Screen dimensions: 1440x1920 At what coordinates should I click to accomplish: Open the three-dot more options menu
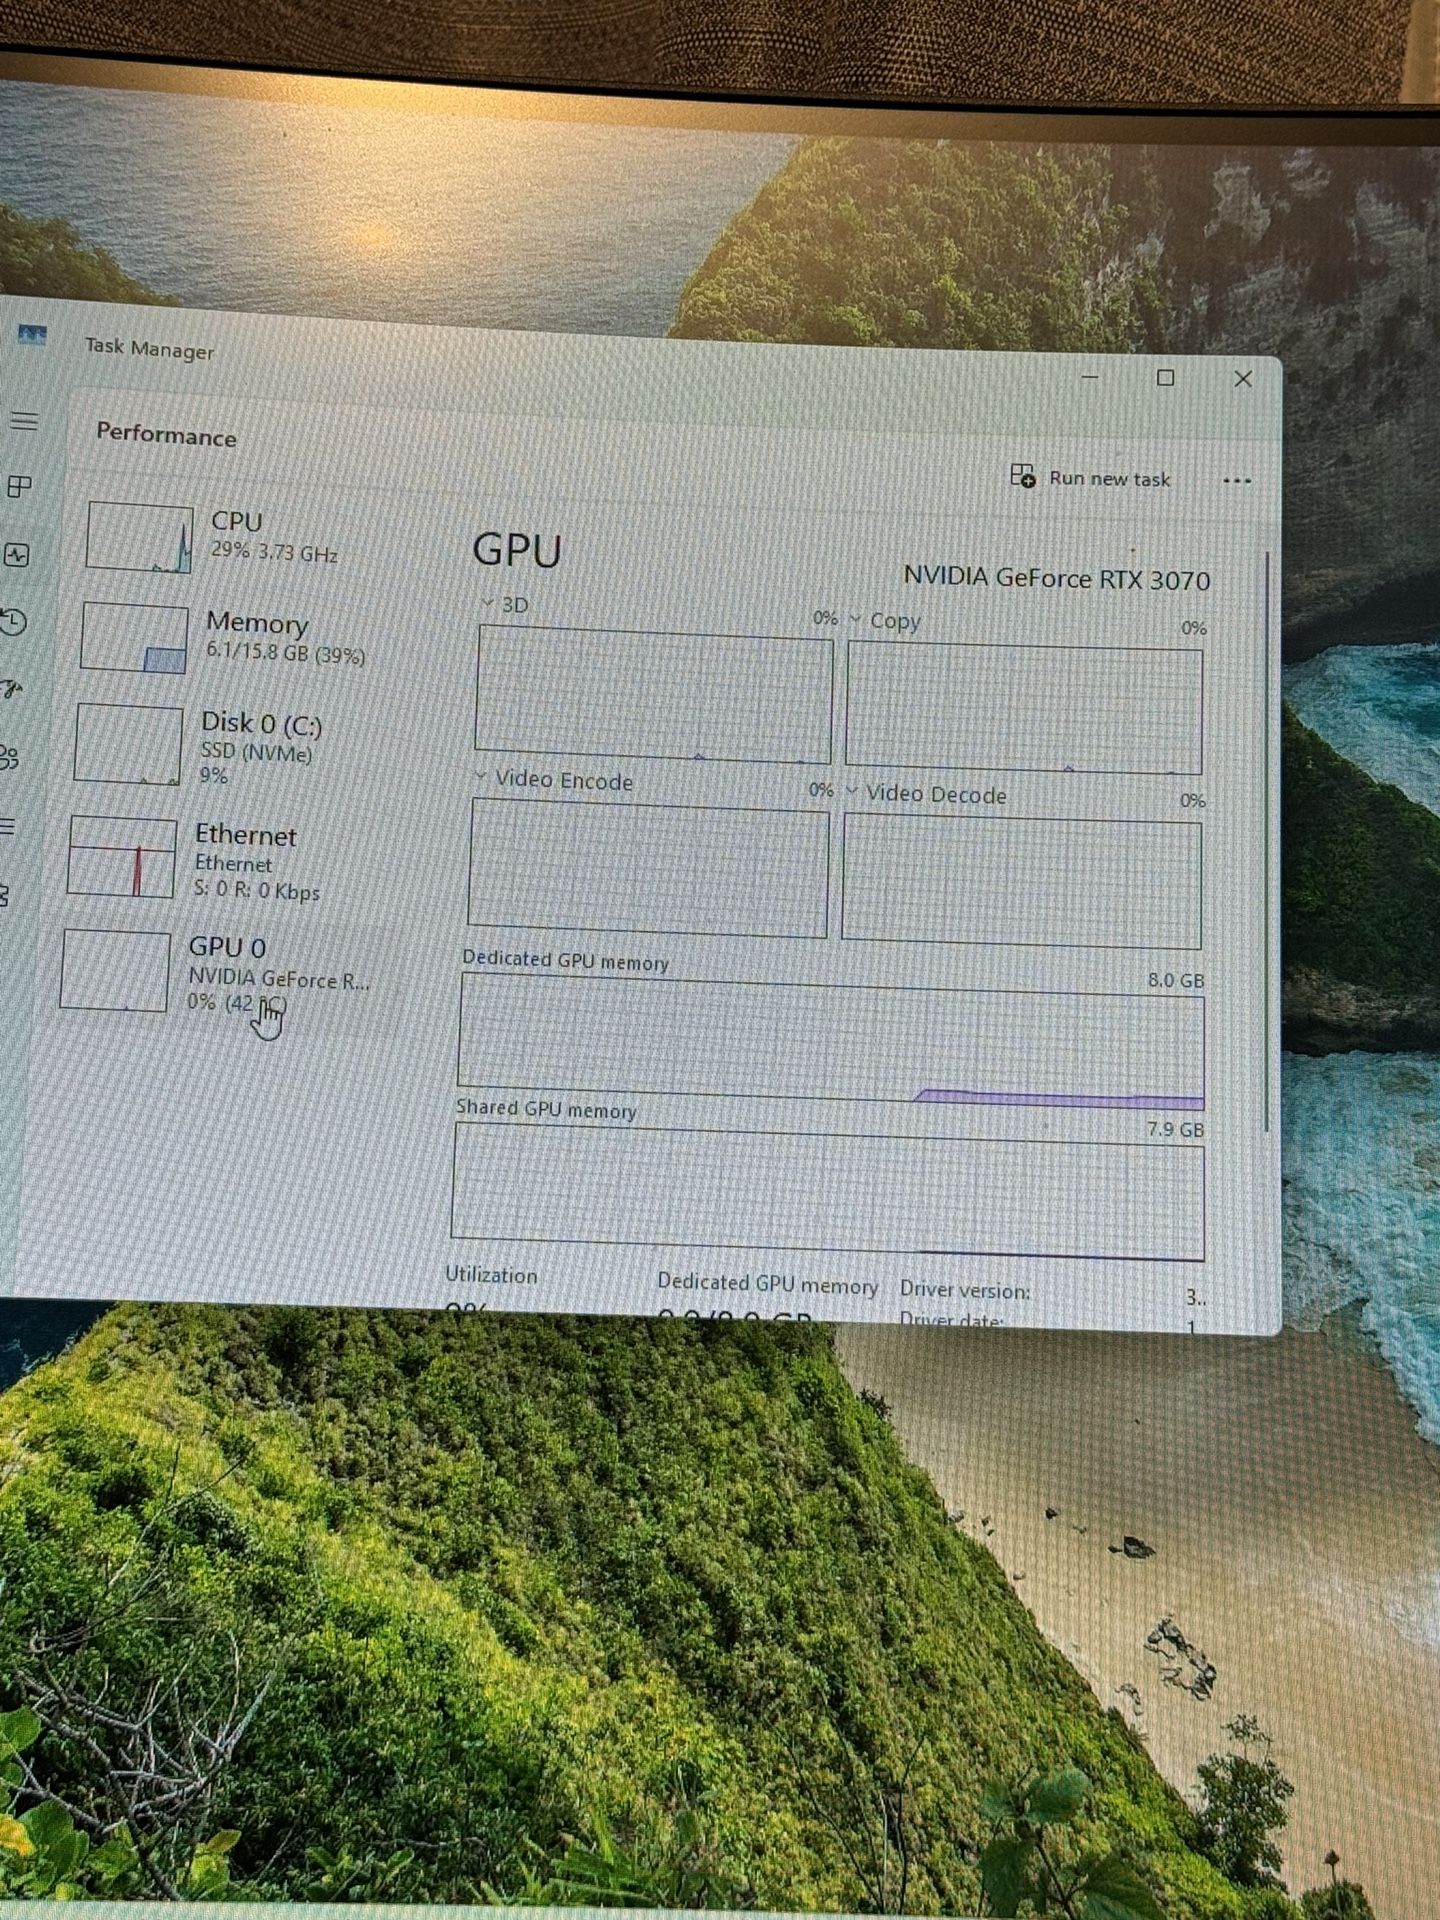pyautogui.click(x=1237, y=481)
